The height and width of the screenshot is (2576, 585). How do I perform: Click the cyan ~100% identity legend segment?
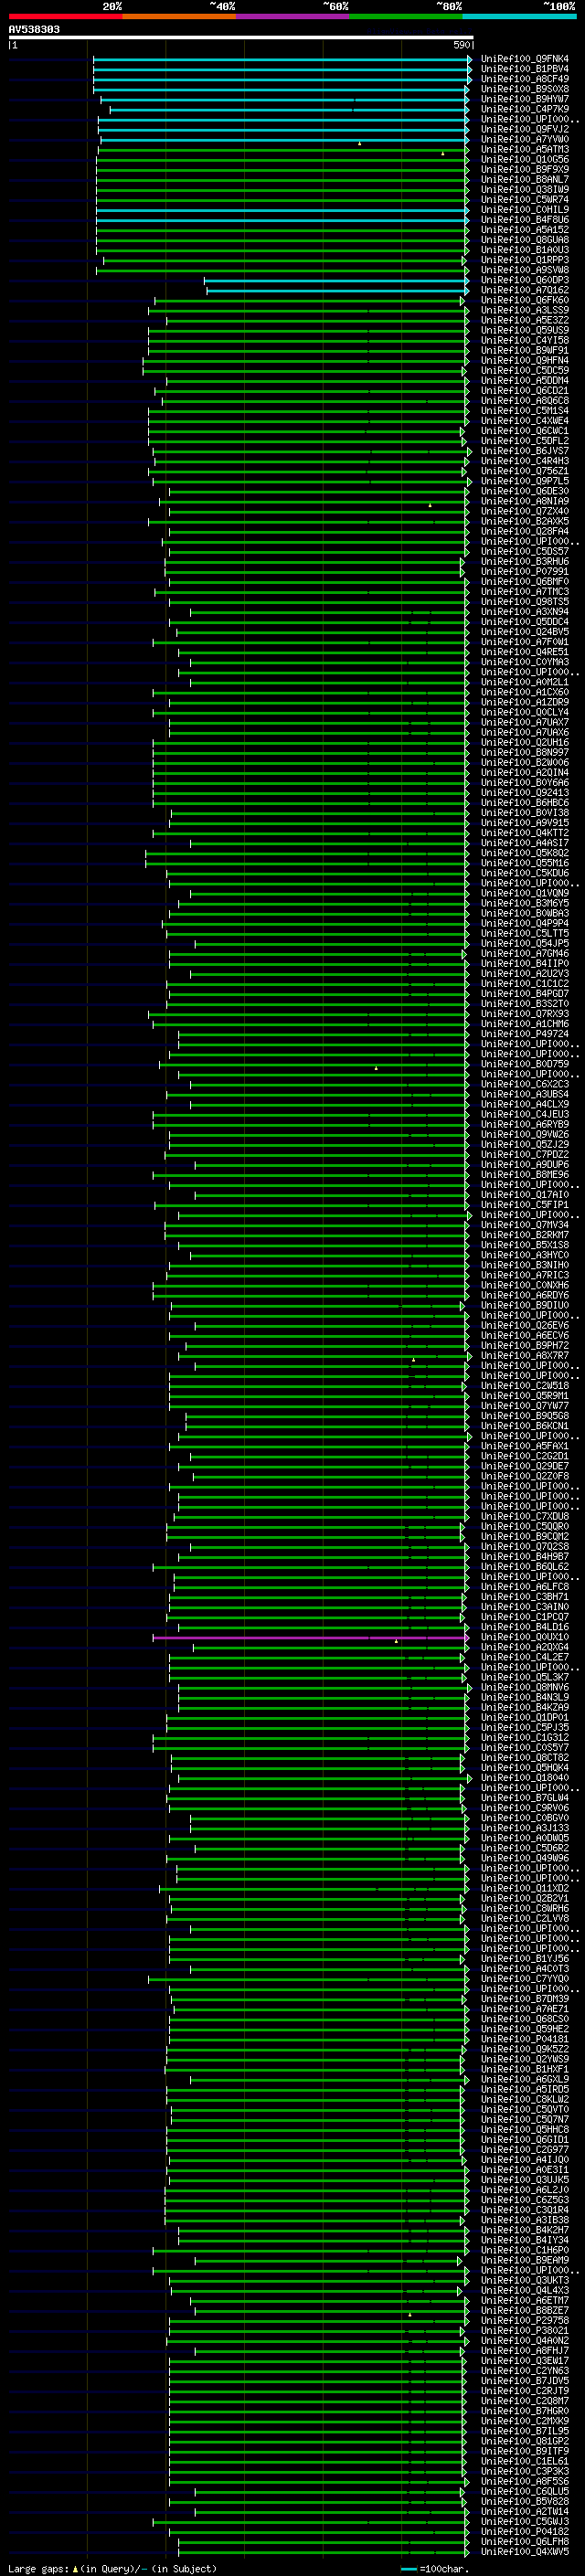tap(519, 16)
